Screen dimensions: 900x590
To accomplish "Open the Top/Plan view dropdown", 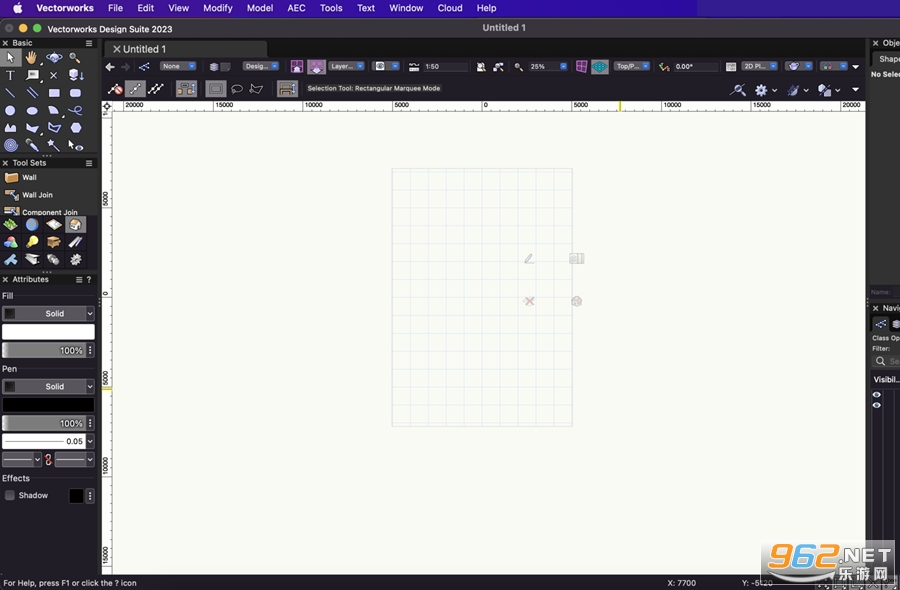I will click(632, 66).
